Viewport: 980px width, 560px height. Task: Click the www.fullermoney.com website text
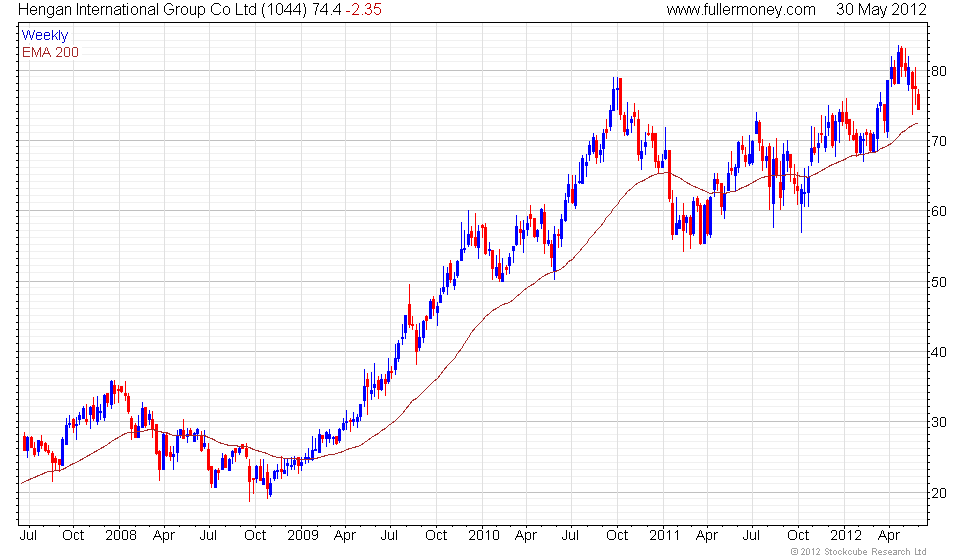click(x=741, y=10)
